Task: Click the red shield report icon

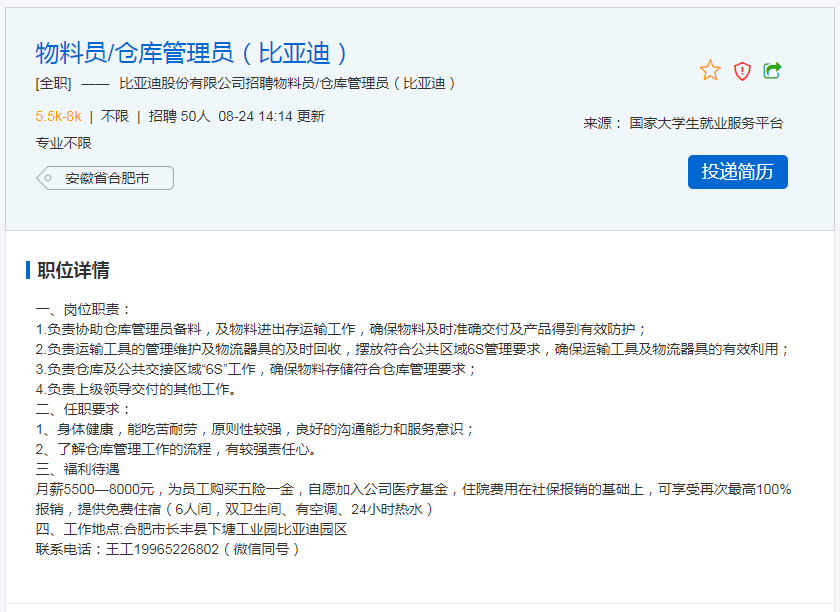Action: pyautogui.click(x=742, y=71)
